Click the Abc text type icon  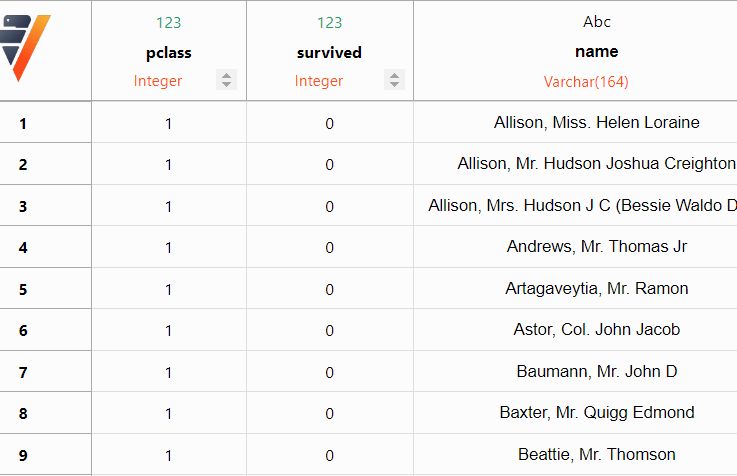click(x=597, y=22)
